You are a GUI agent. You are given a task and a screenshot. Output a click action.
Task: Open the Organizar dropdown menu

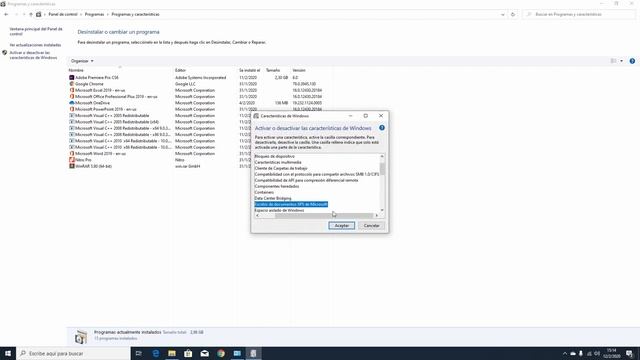click(x=82, y=61)
